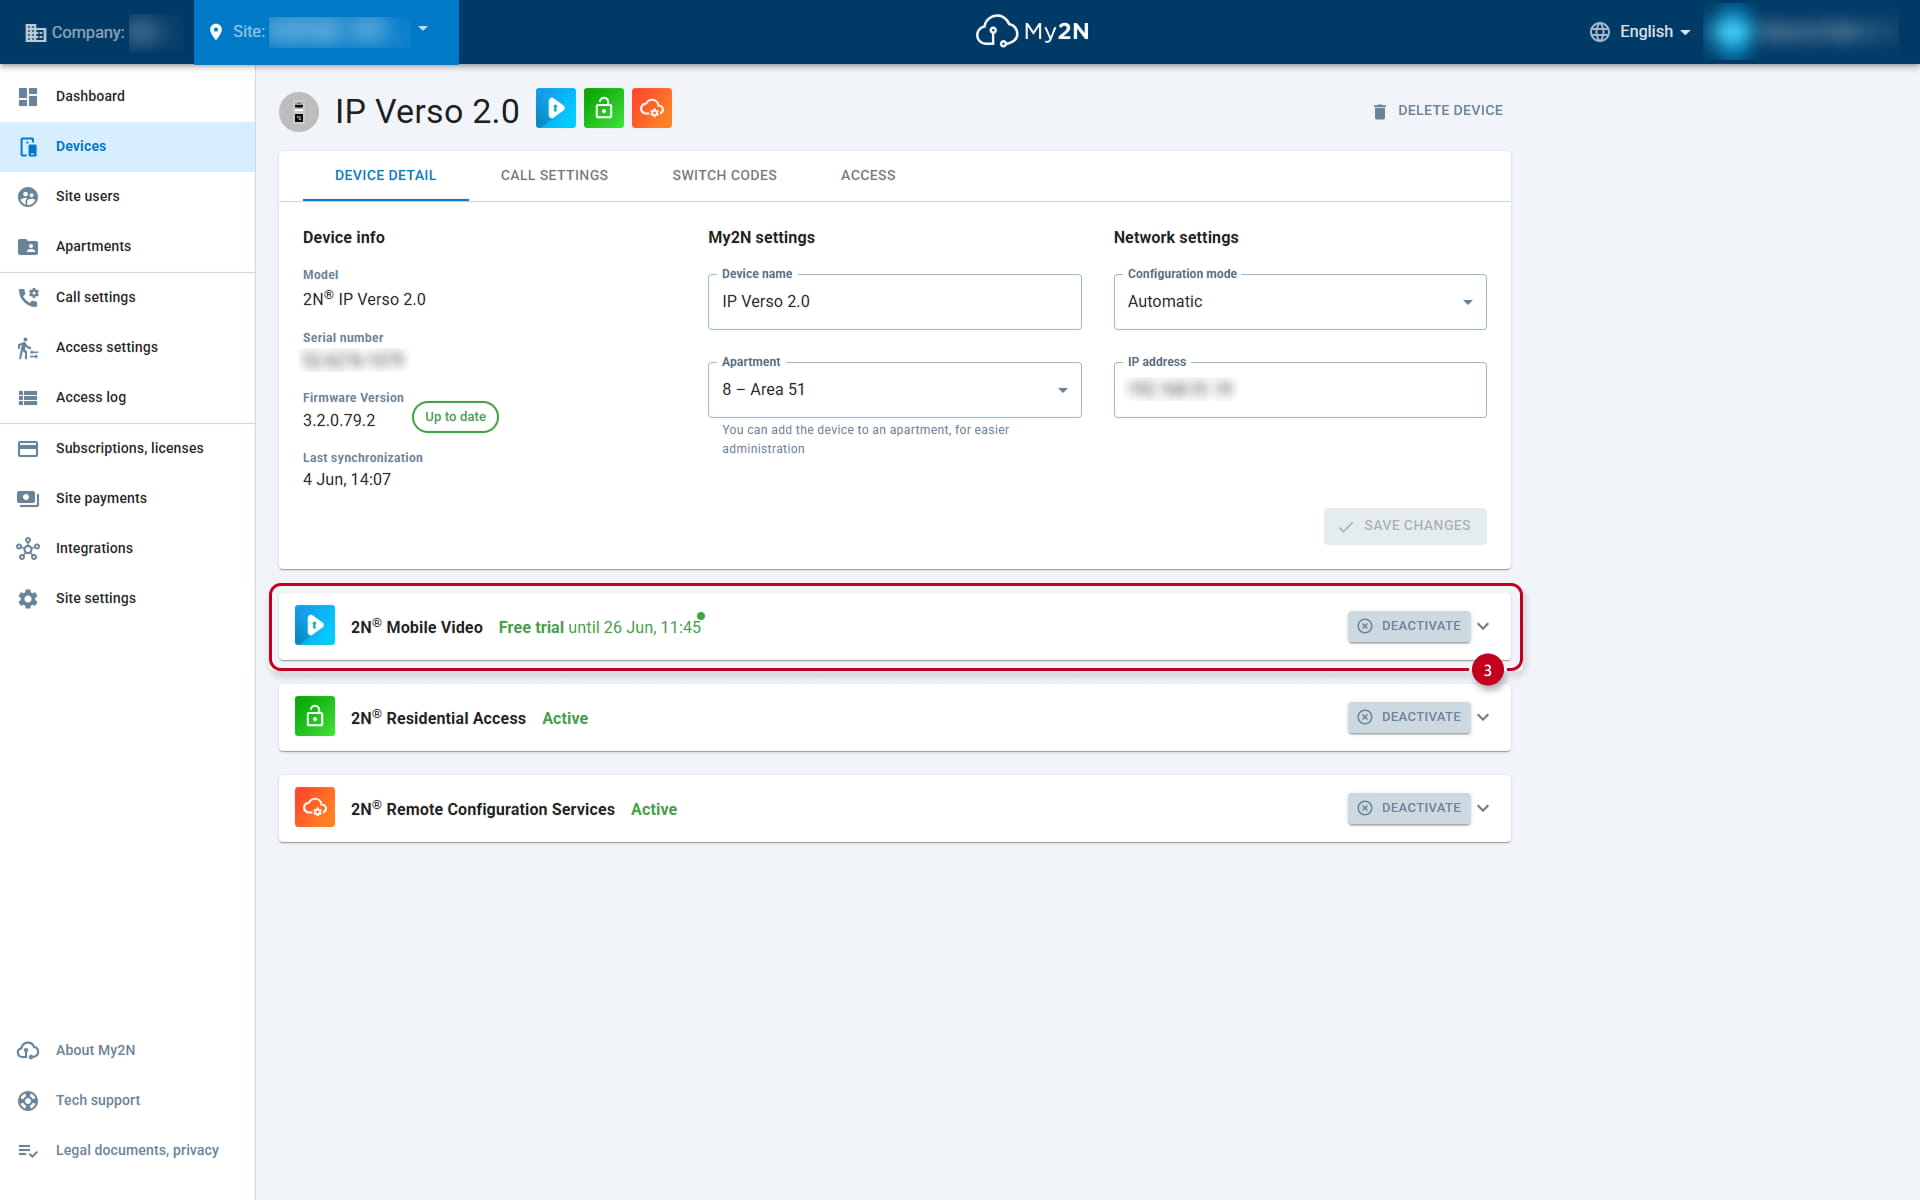
Task: Click the Integrations hub icon
Action: click(28, 548)
